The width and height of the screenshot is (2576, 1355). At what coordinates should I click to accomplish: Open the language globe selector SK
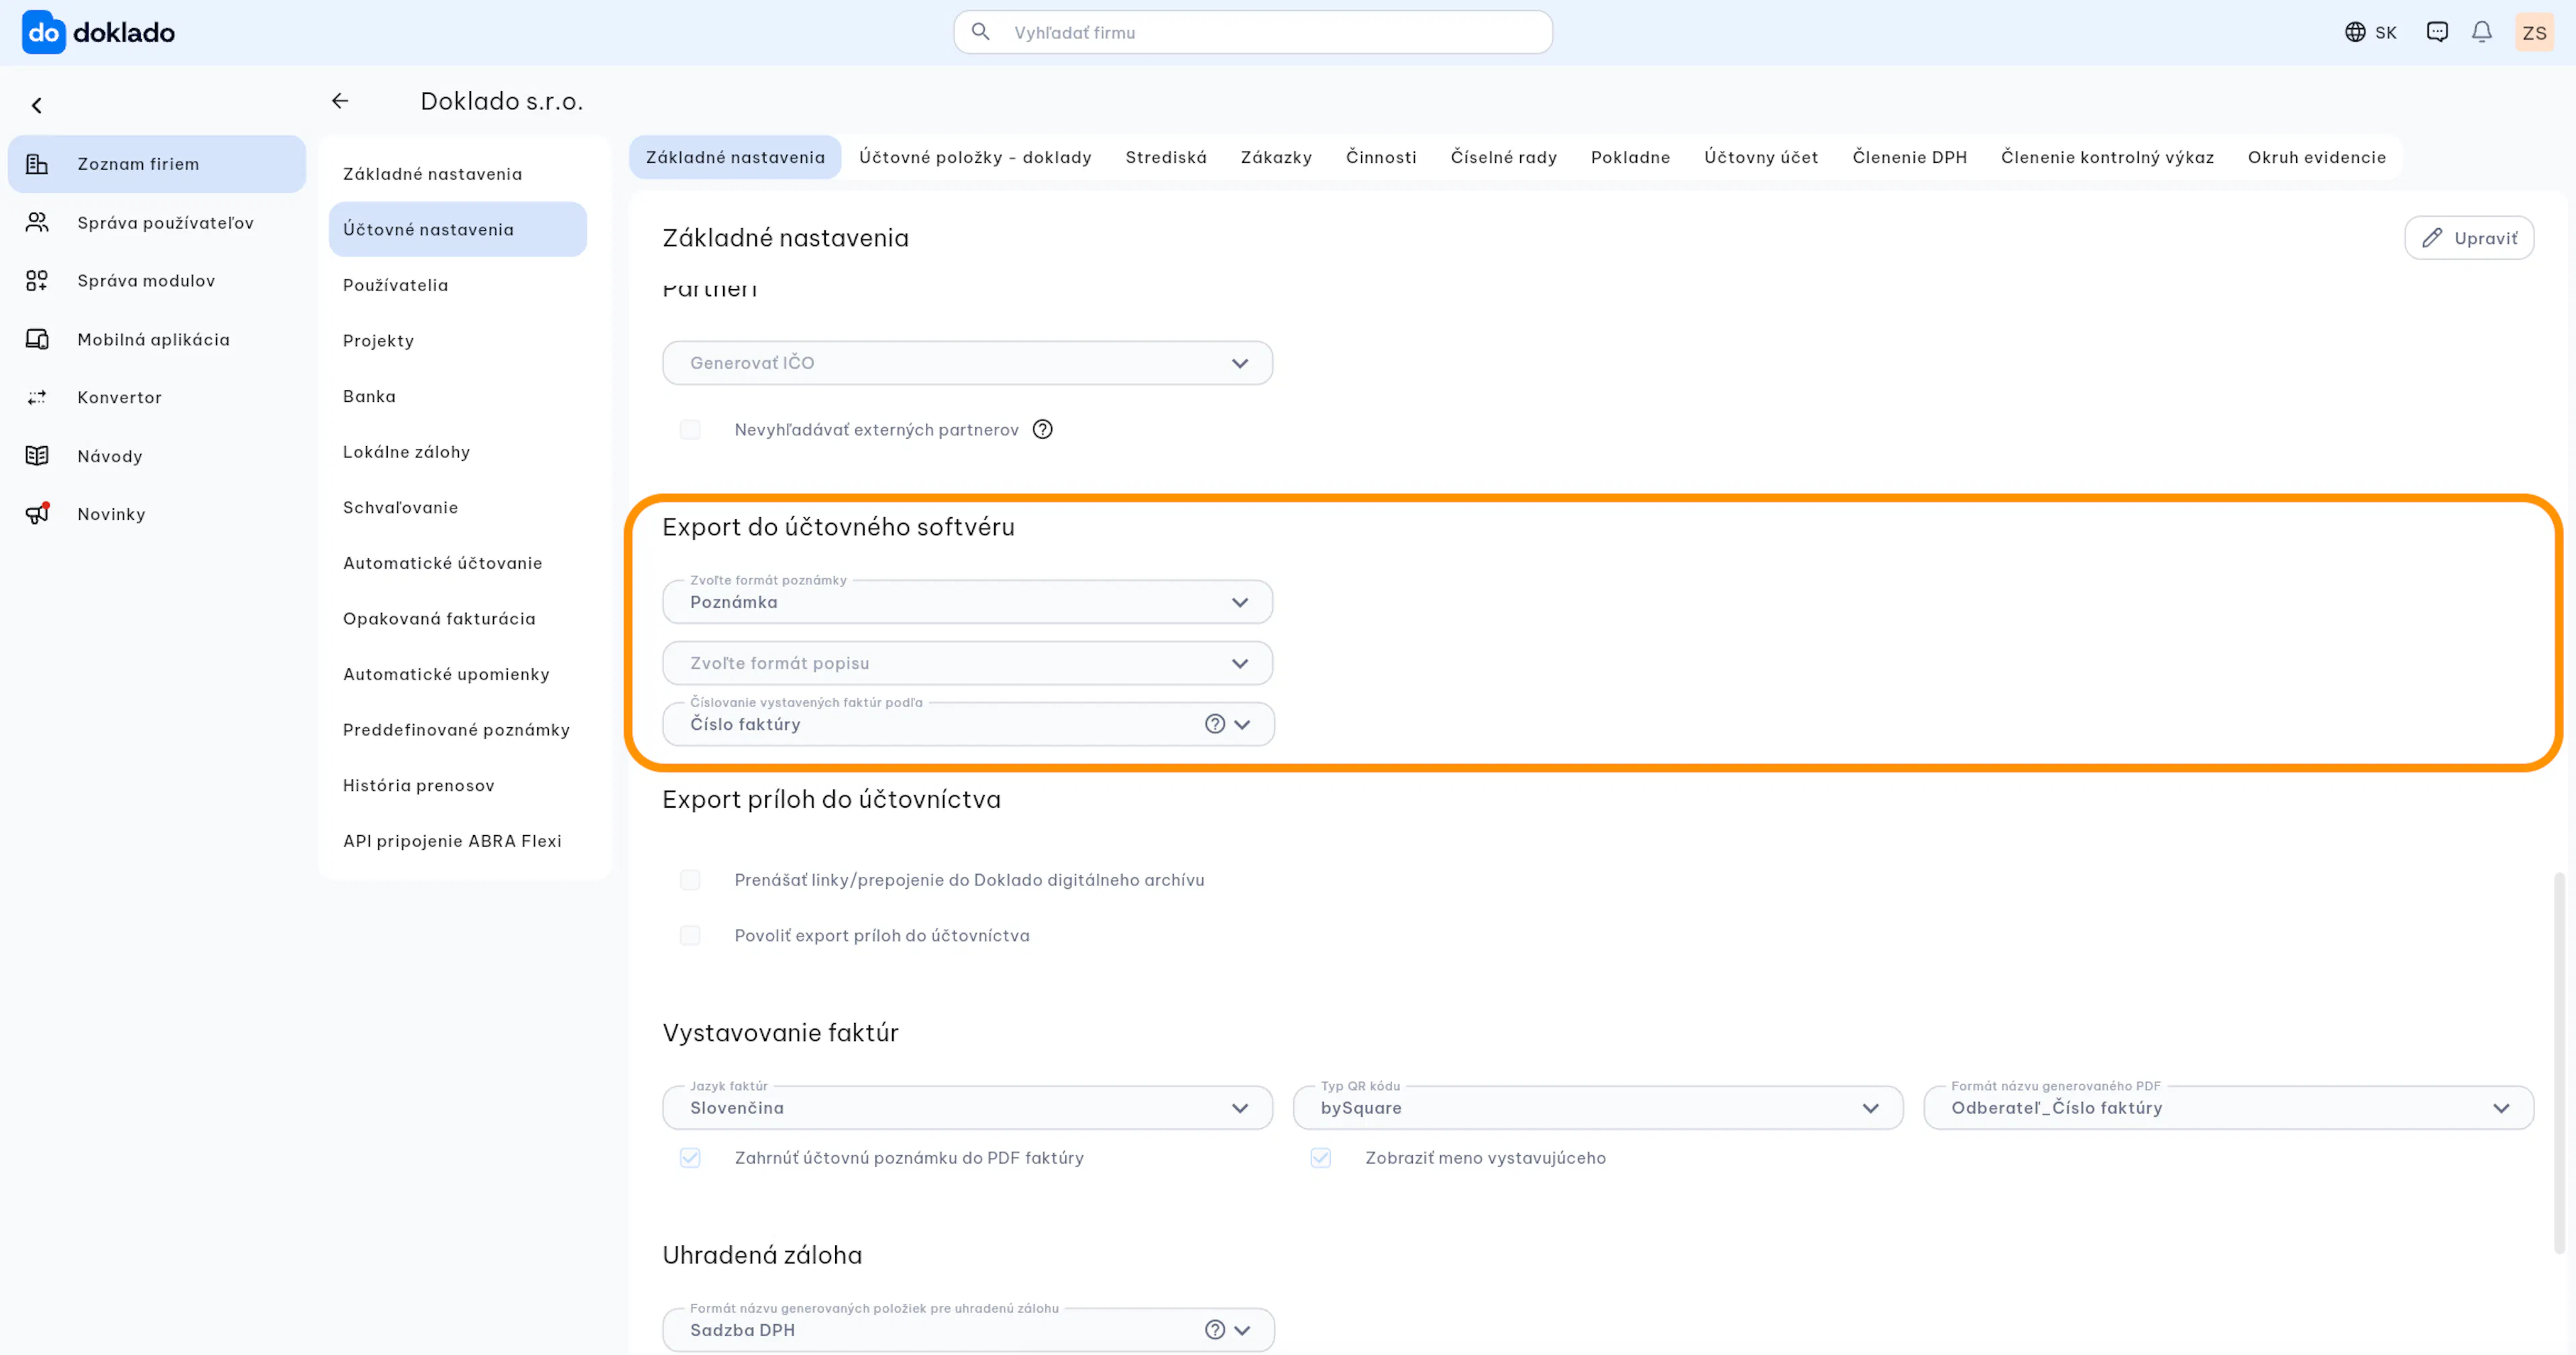pos(2370,32)
